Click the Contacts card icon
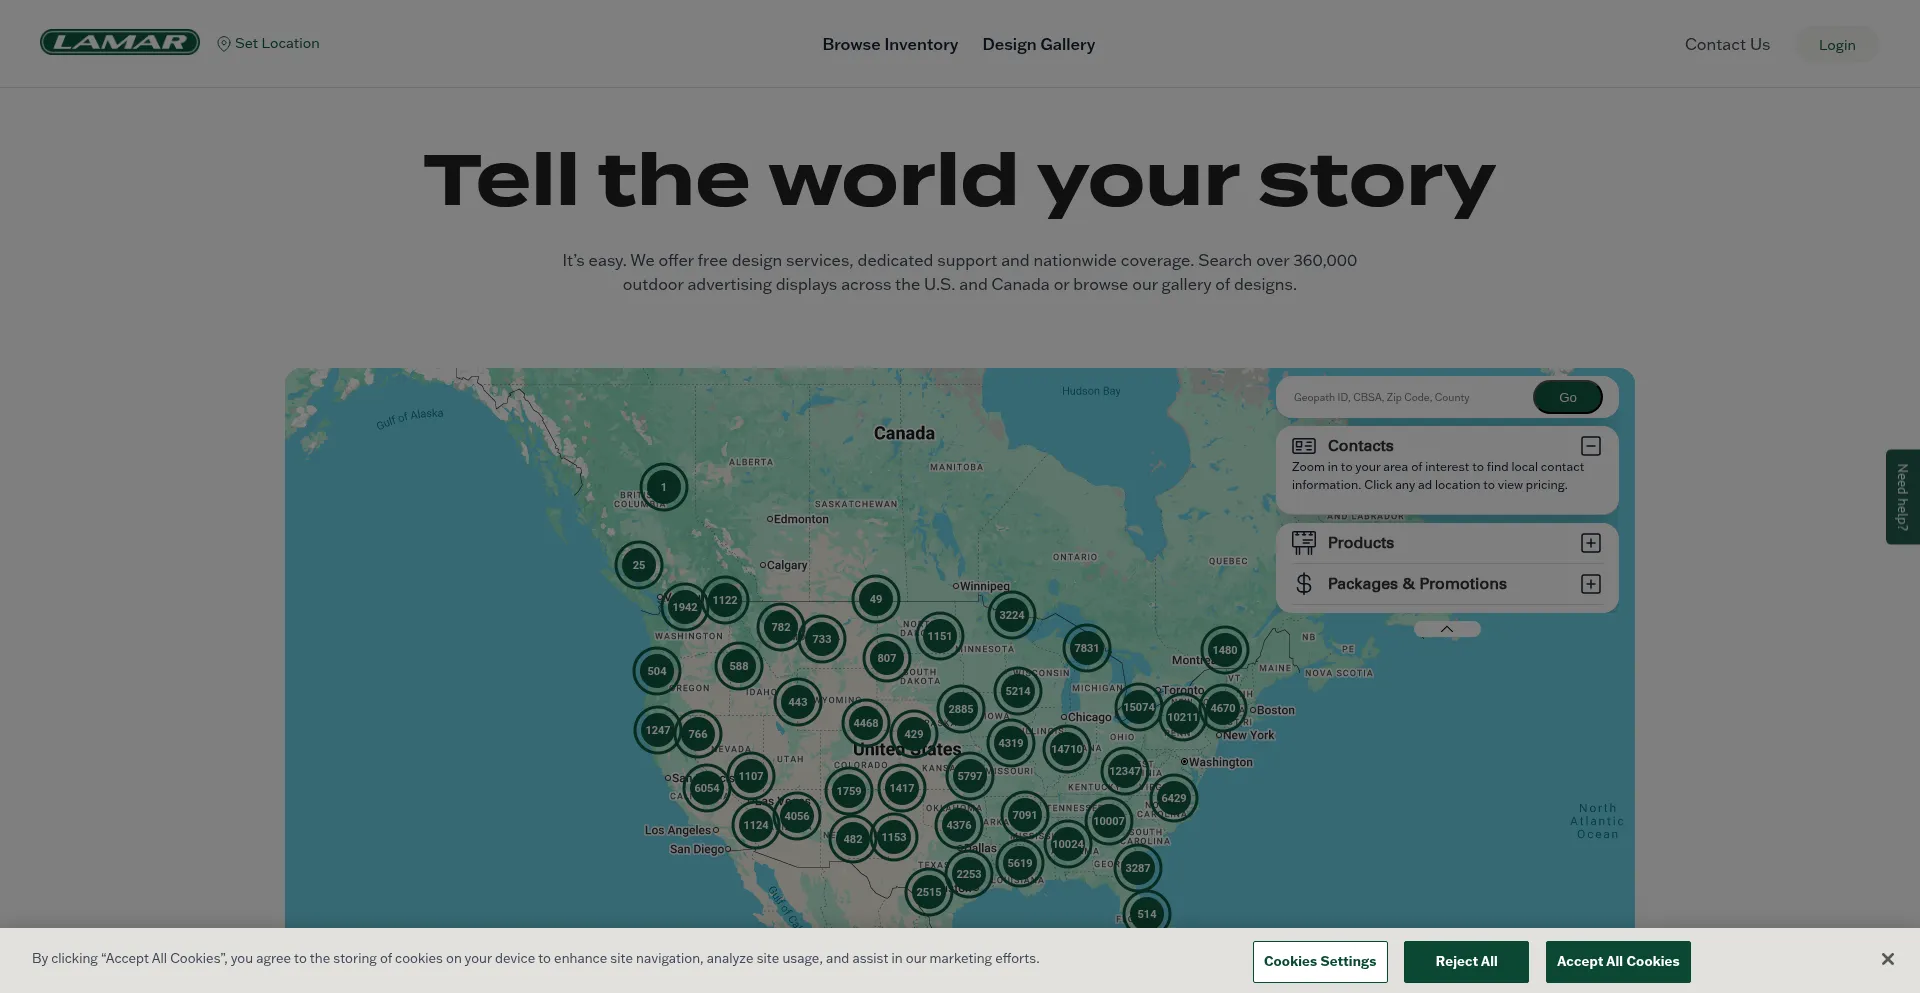Viewport: 1920px width, 993px height. click(1303, 446)
